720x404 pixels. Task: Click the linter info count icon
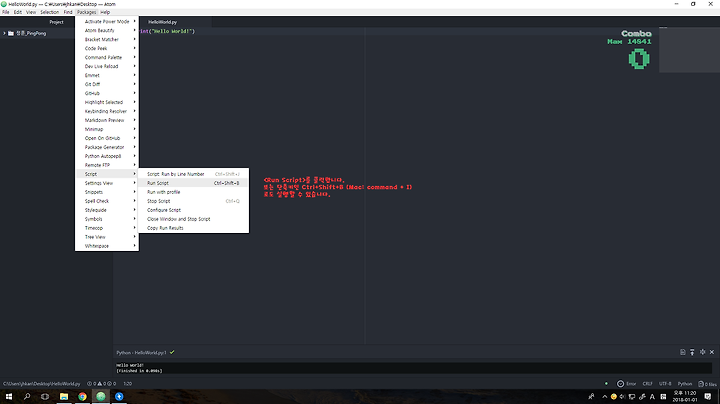click(x=109, y=383)
